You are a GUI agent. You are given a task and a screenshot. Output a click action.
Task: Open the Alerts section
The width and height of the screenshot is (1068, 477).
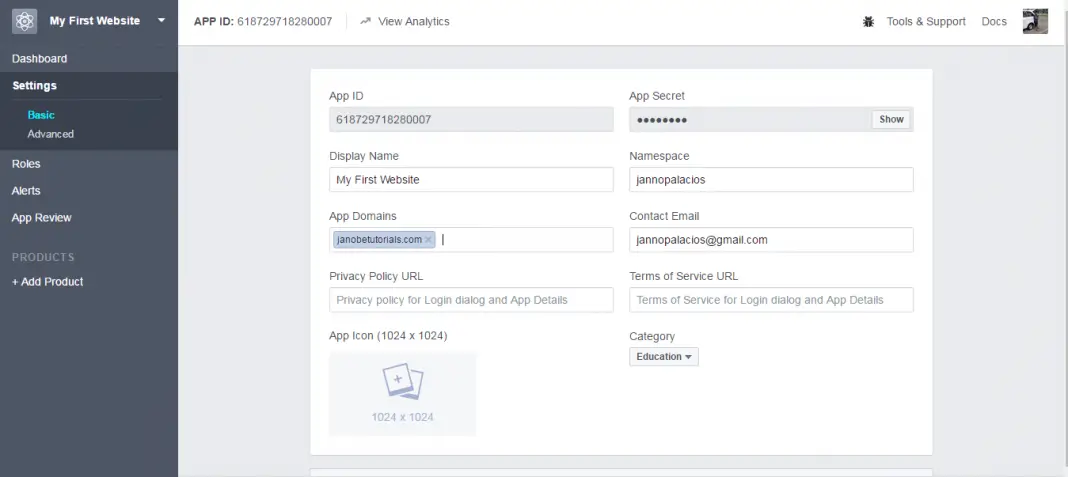point(26,191)
